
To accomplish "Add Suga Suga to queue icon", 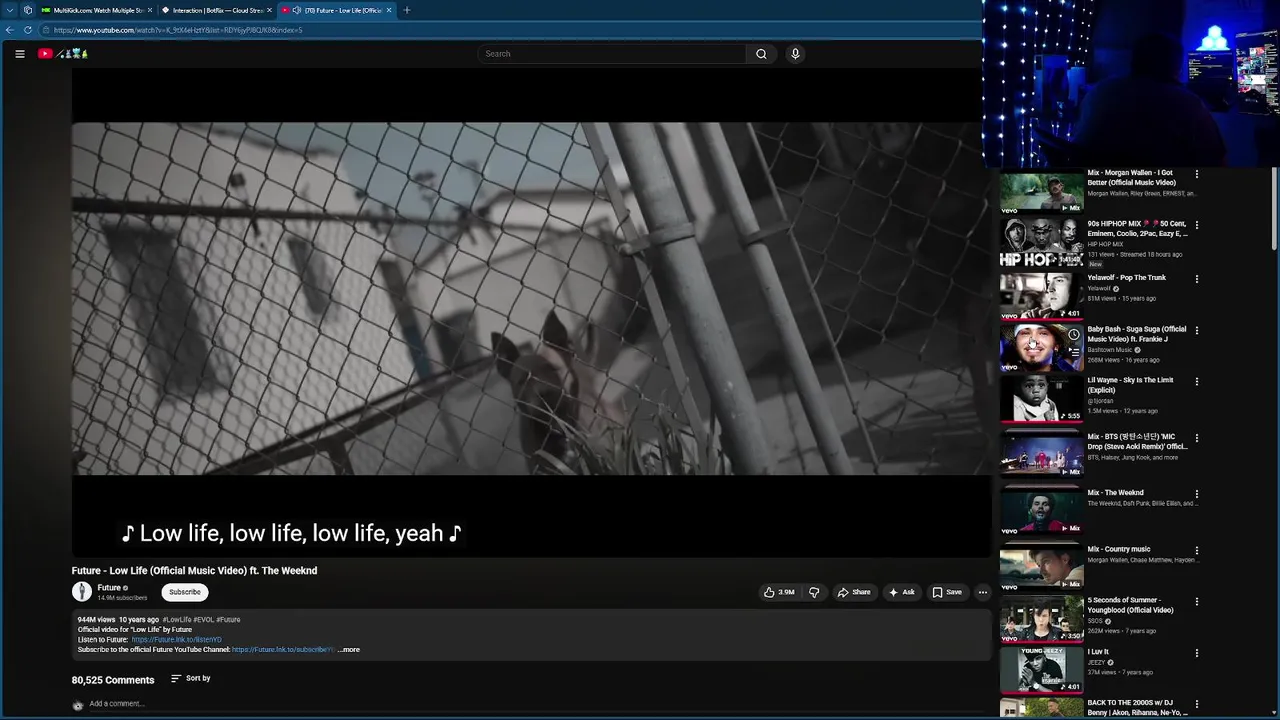I will (x=1073, y=352).
